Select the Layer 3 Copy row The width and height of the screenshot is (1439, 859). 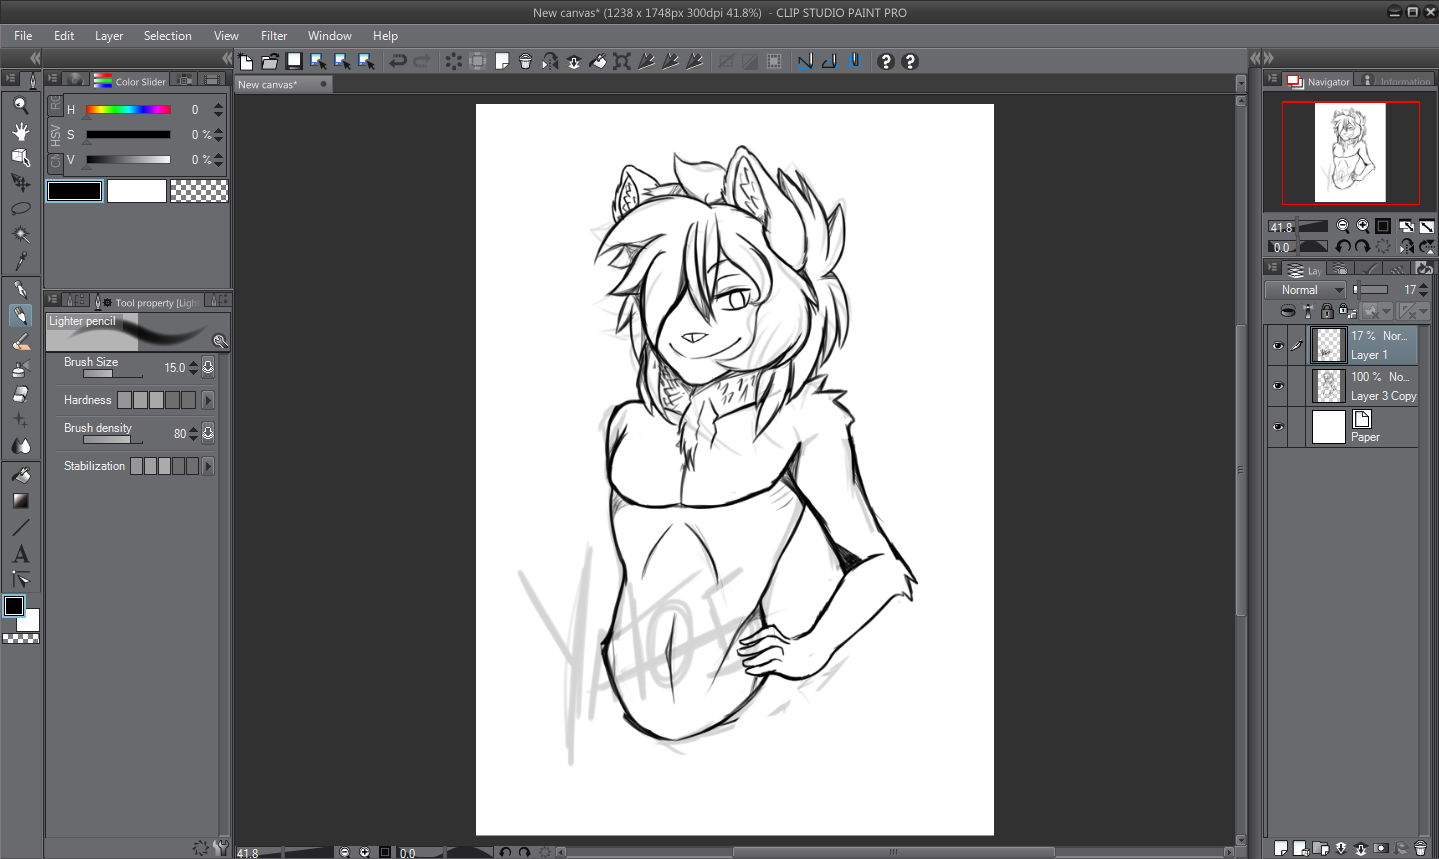coord(1364,386)
